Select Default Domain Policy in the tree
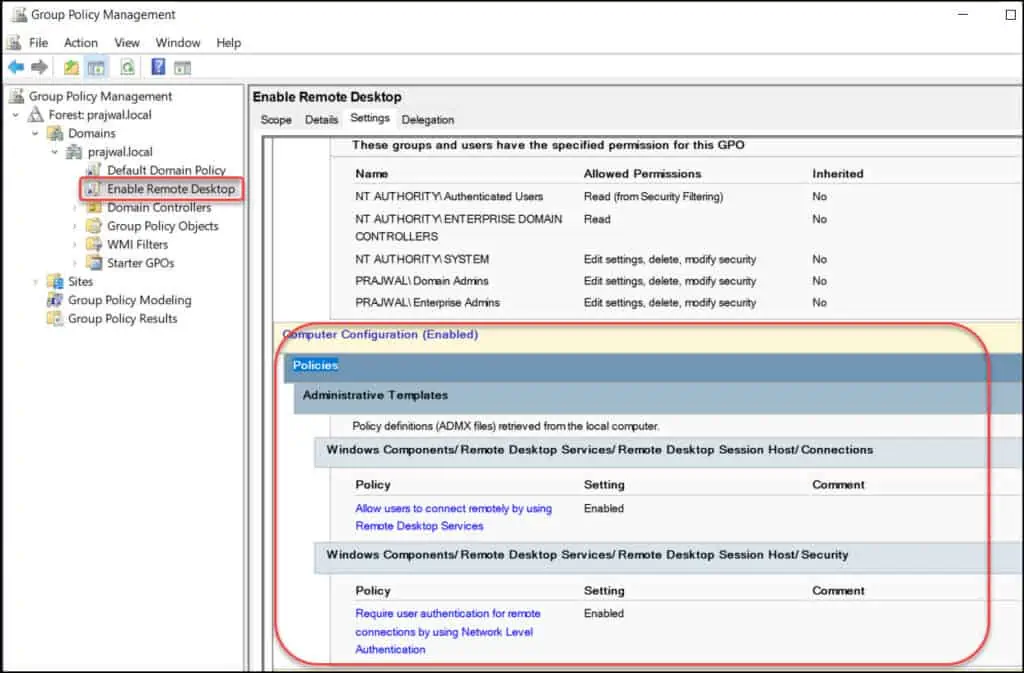Viewport: 1024px width, 673px height. point(167,170)
